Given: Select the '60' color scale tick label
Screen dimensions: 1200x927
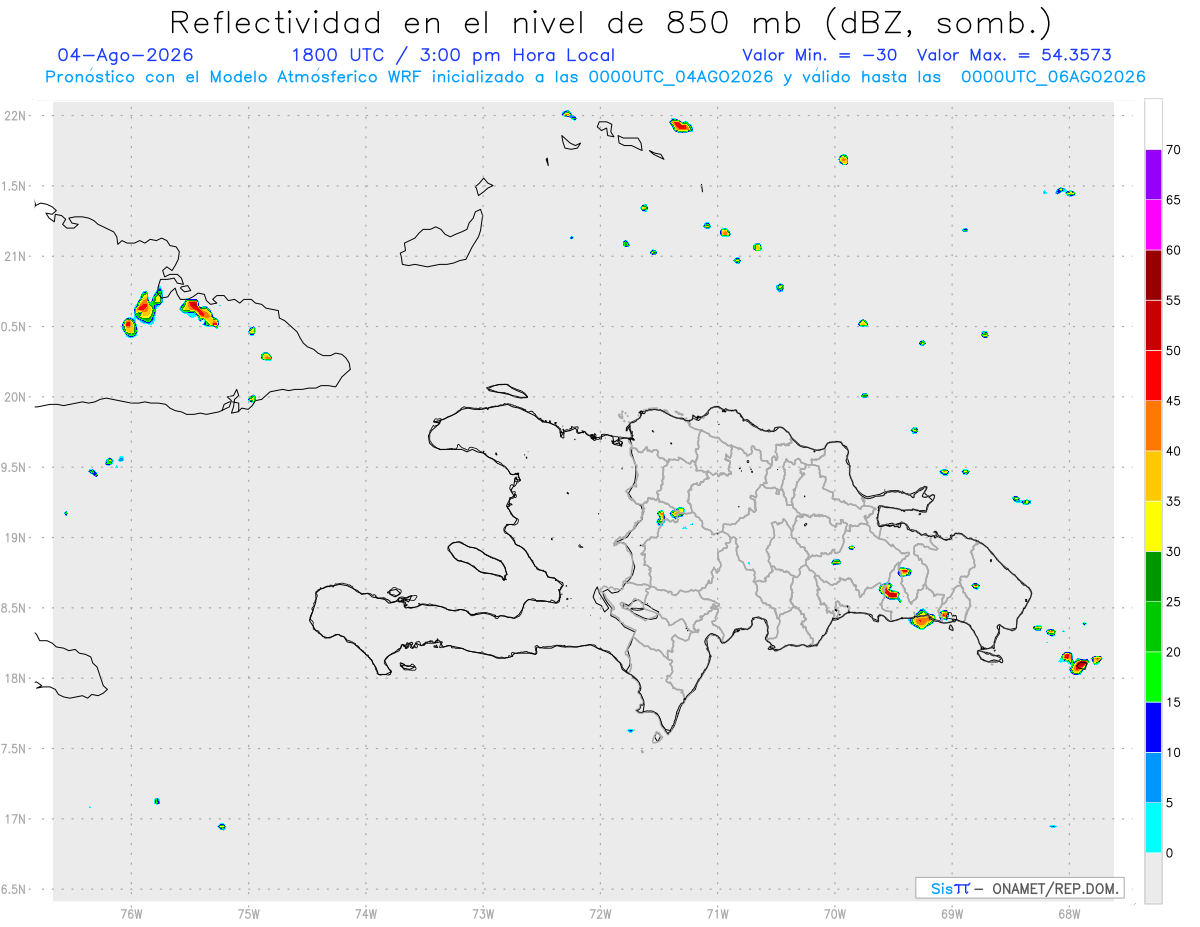Looking at the screenshot, I should pos(1173,250).
